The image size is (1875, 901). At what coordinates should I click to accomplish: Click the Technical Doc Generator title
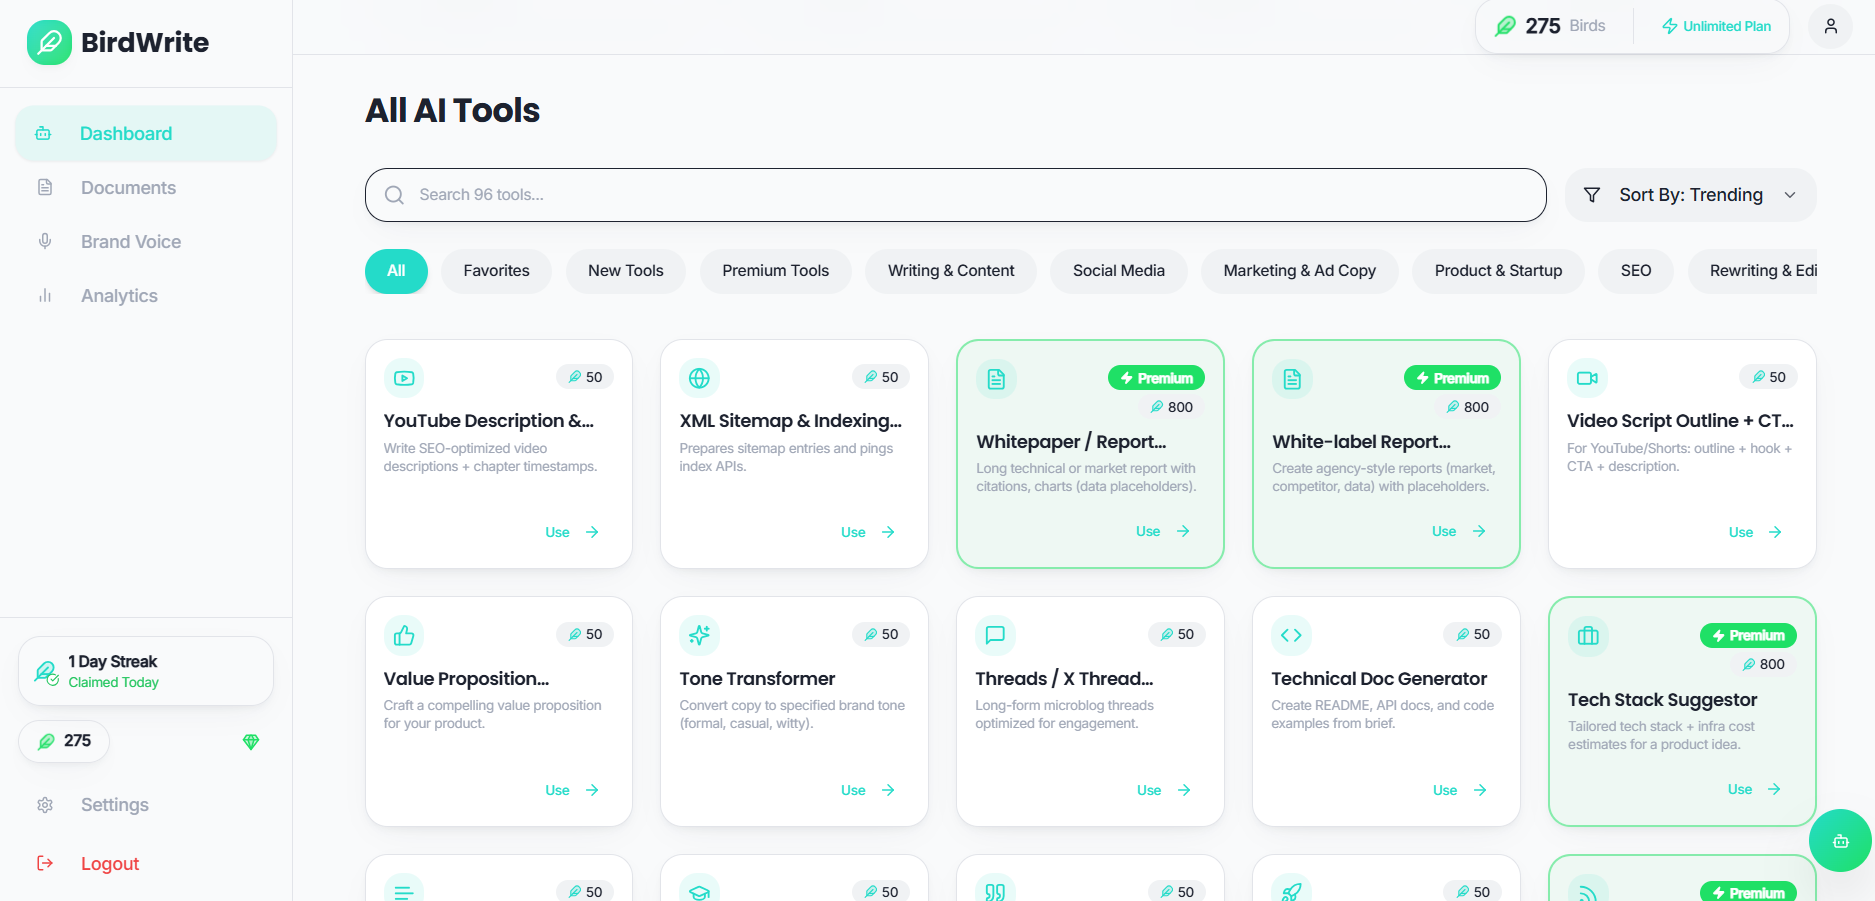[x=1379, y=678]
